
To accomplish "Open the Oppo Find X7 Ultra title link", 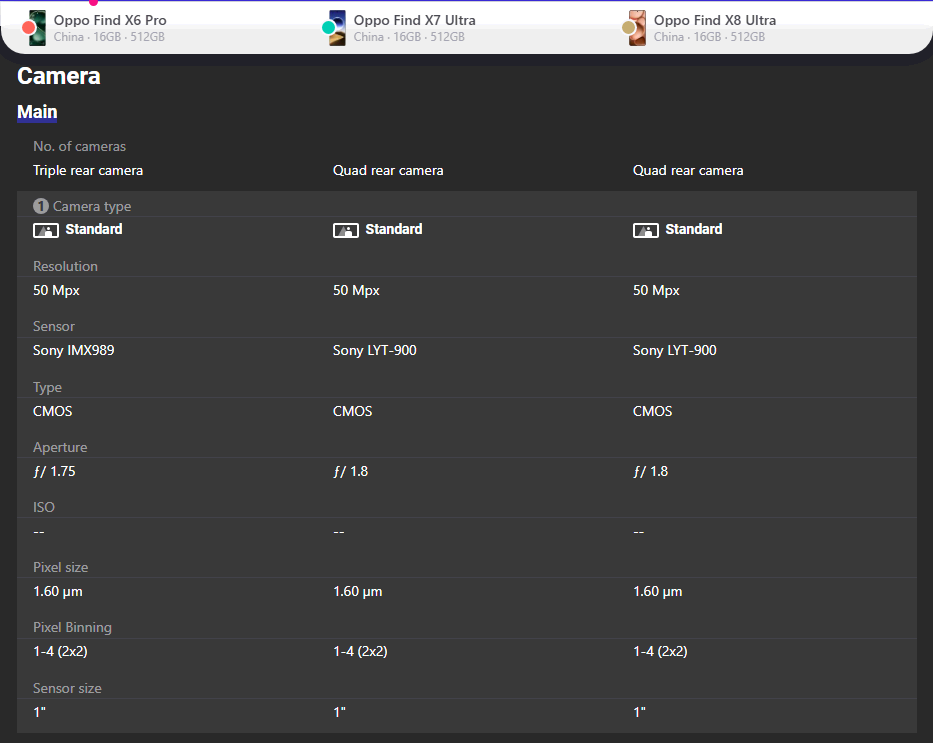I will tap(415, 20).
